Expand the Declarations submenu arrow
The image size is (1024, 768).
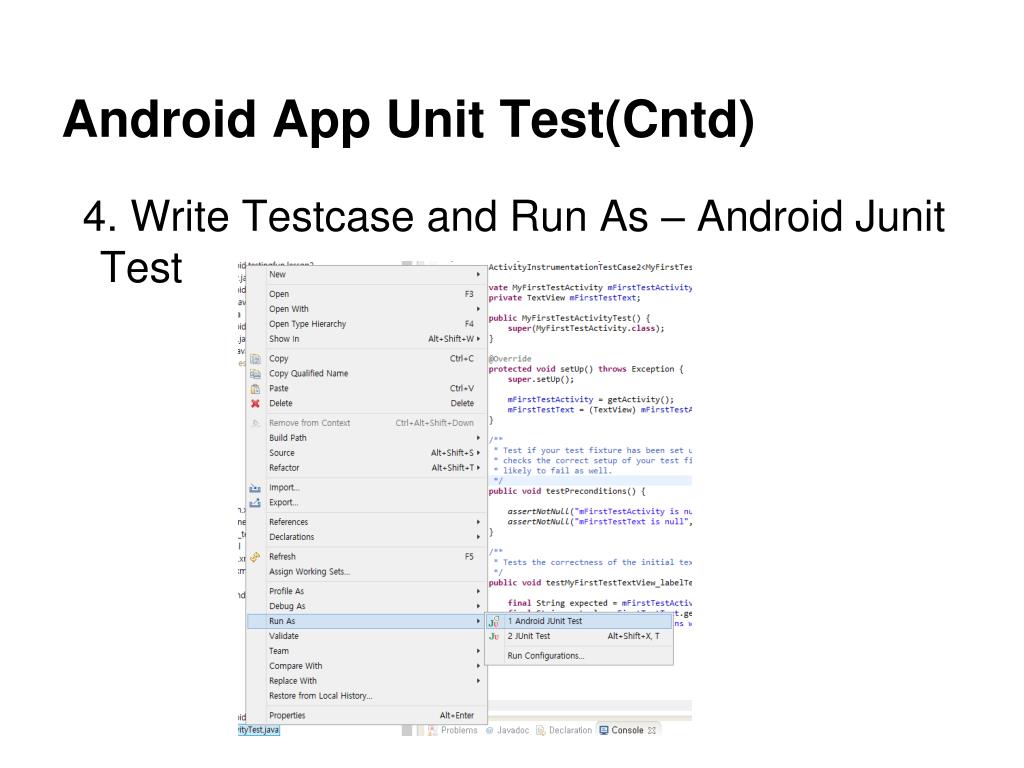pos(478,537)
